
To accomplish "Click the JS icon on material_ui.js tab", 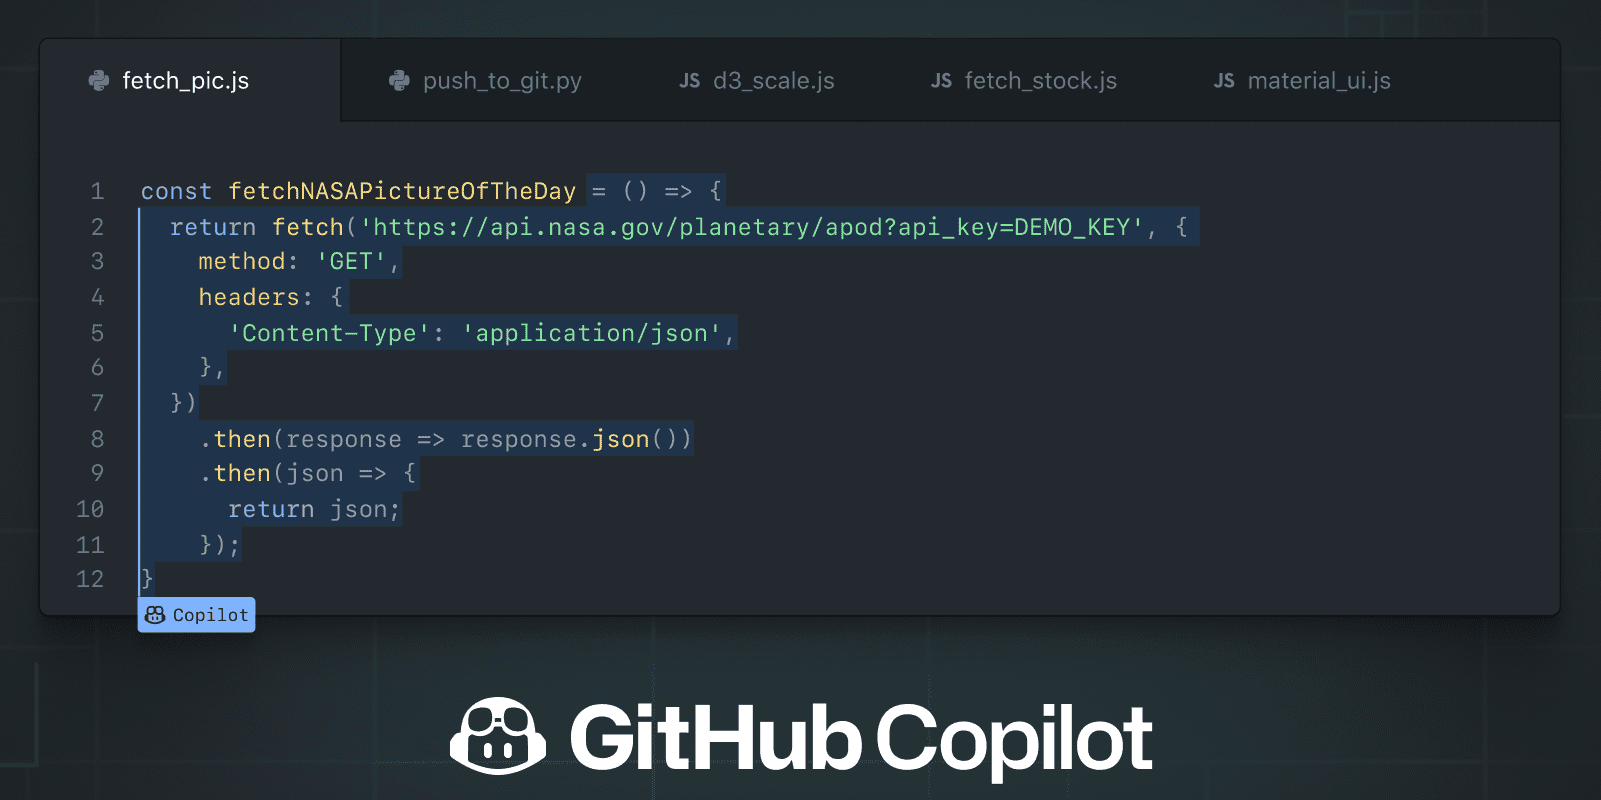I will pyautogui.click(x=1224, y=80).
